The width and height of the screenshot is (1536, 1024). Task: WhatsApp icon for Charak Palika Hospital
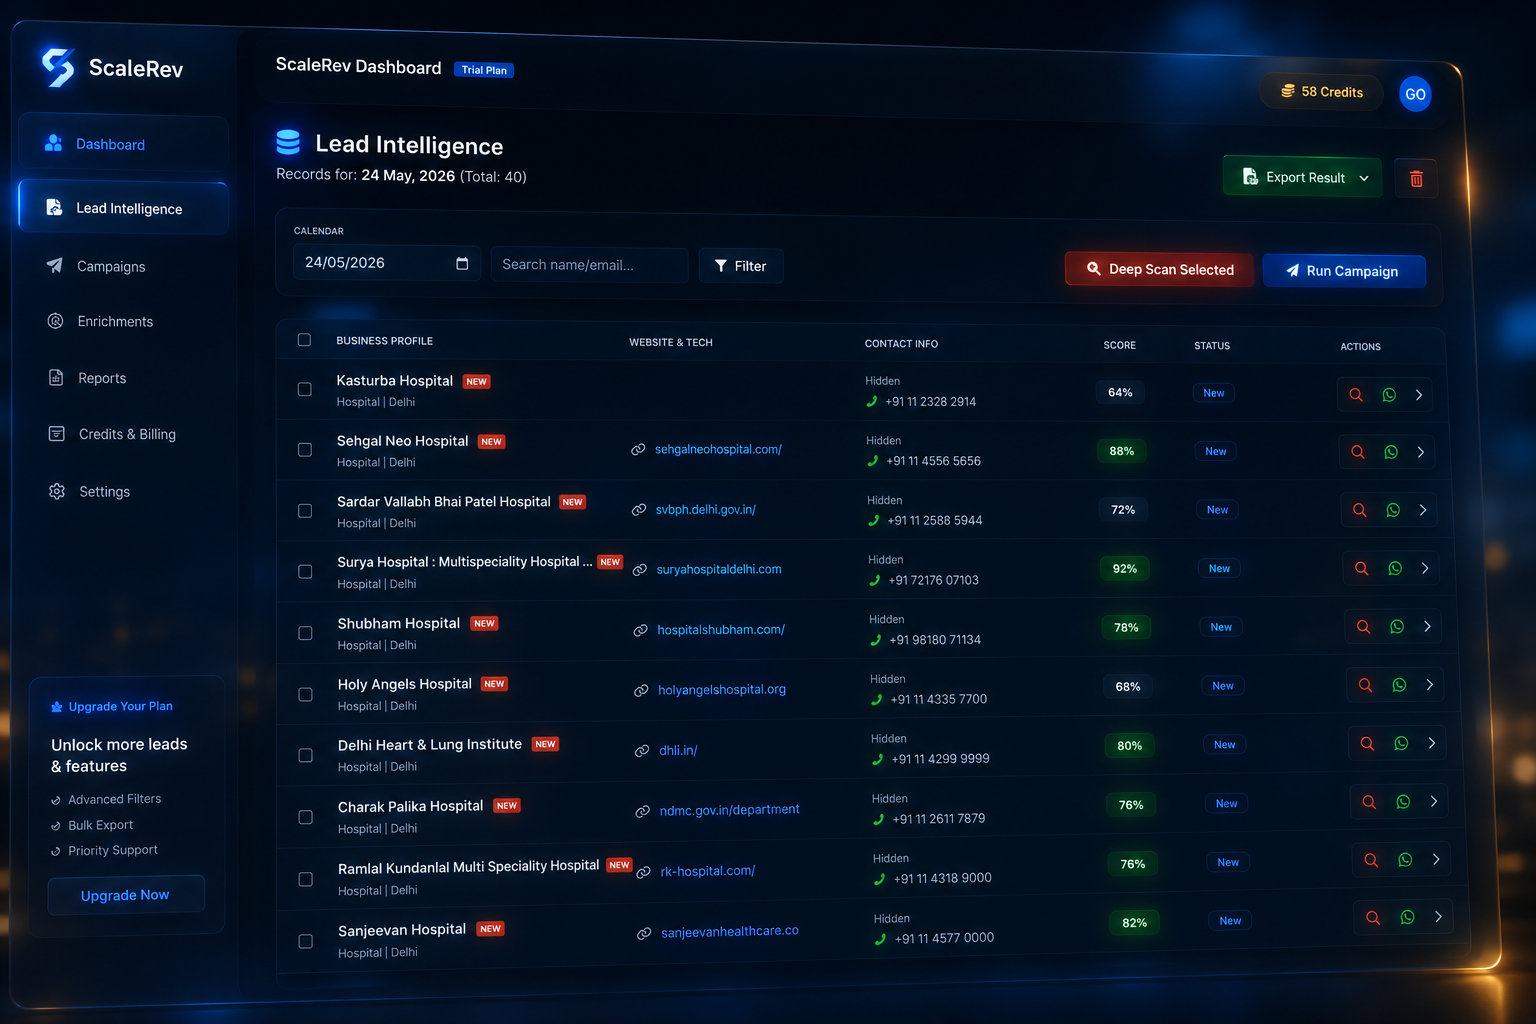click(1403, 802)
